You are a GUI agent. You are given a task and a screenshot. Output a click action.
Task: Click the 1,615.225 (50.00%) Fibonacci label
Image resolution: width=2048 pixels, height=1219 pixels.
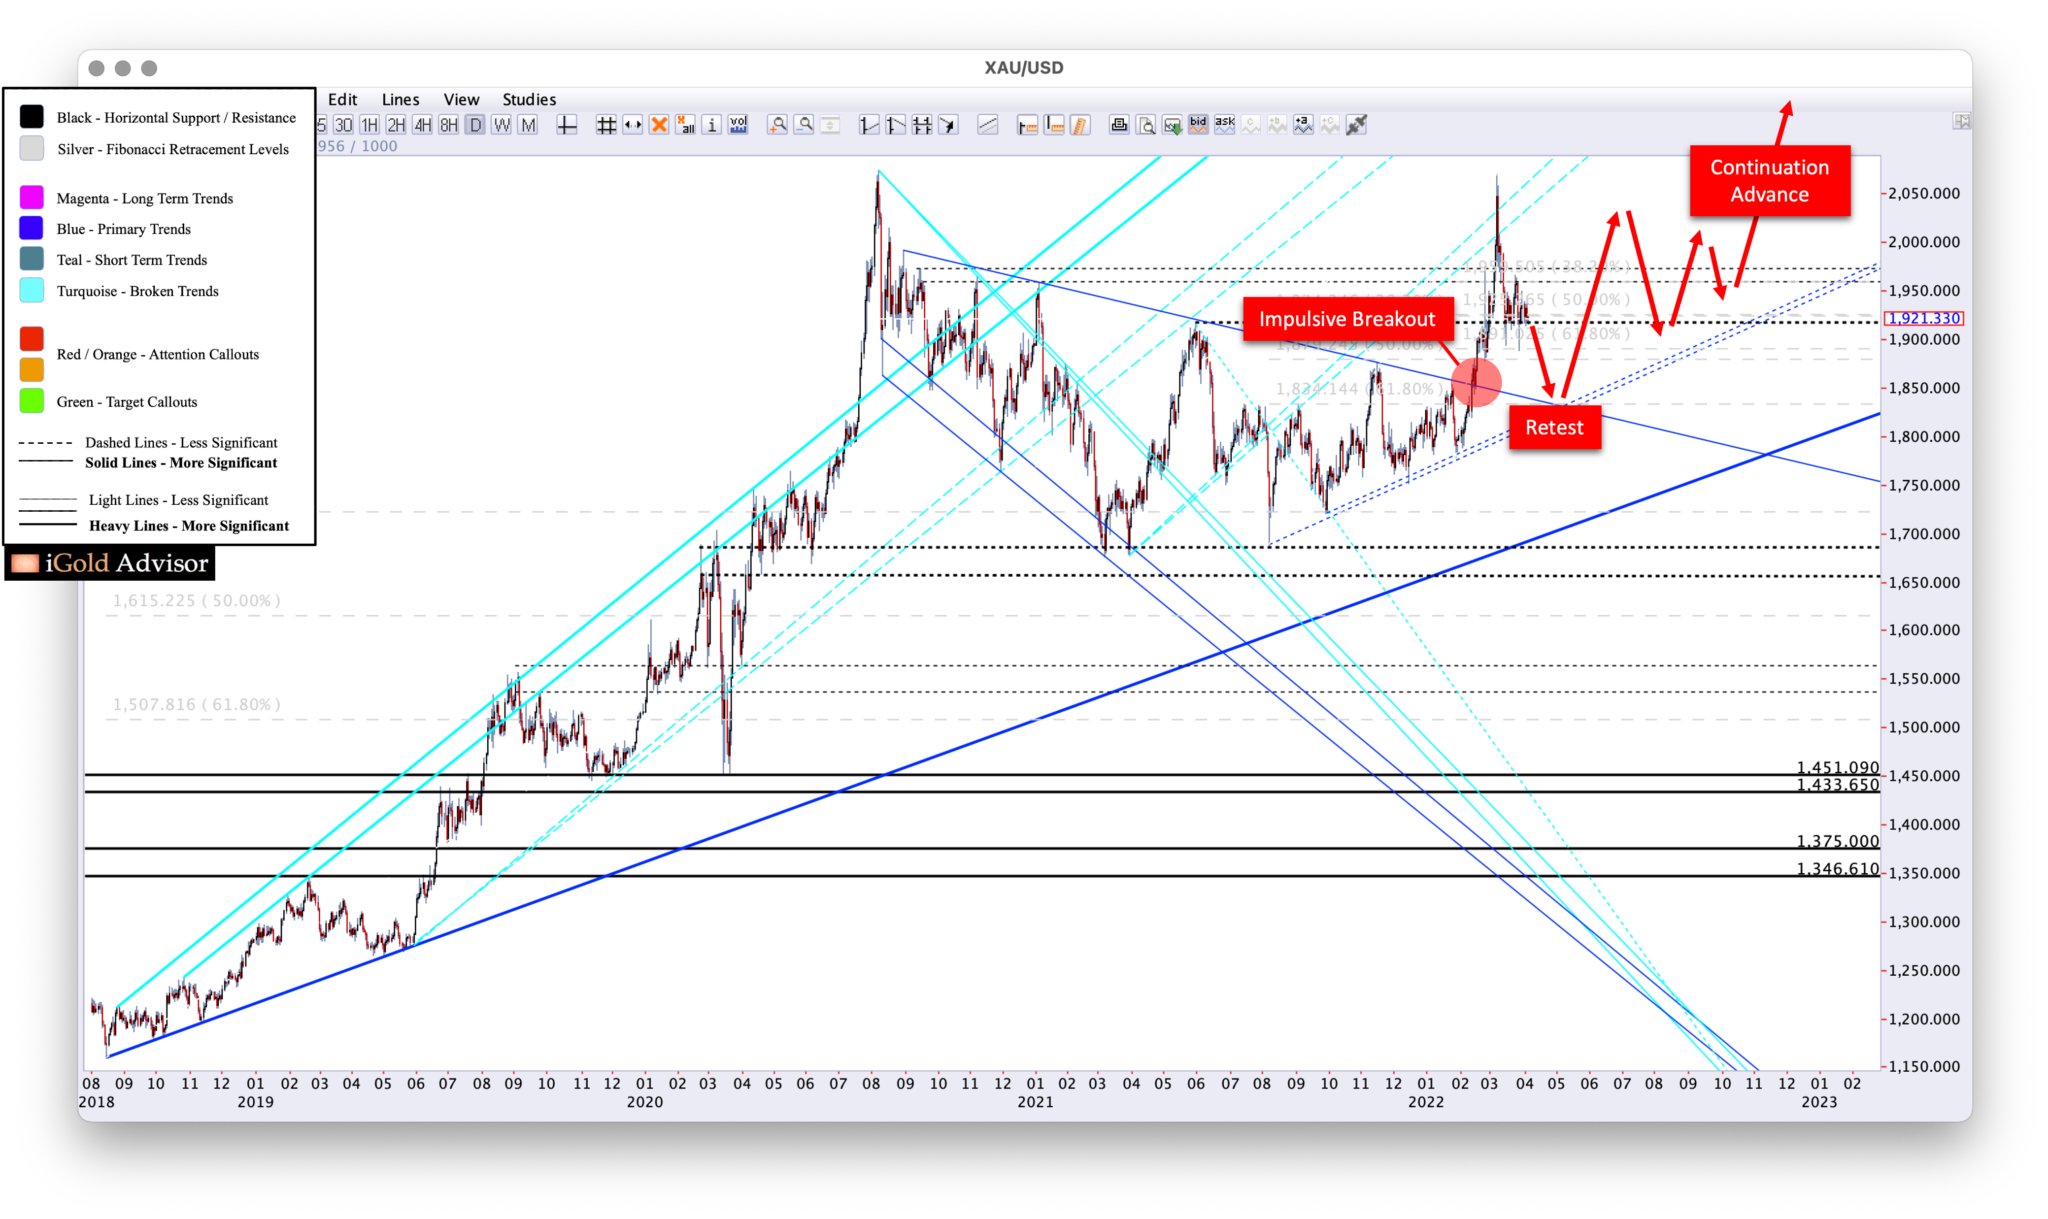[196, 600]
